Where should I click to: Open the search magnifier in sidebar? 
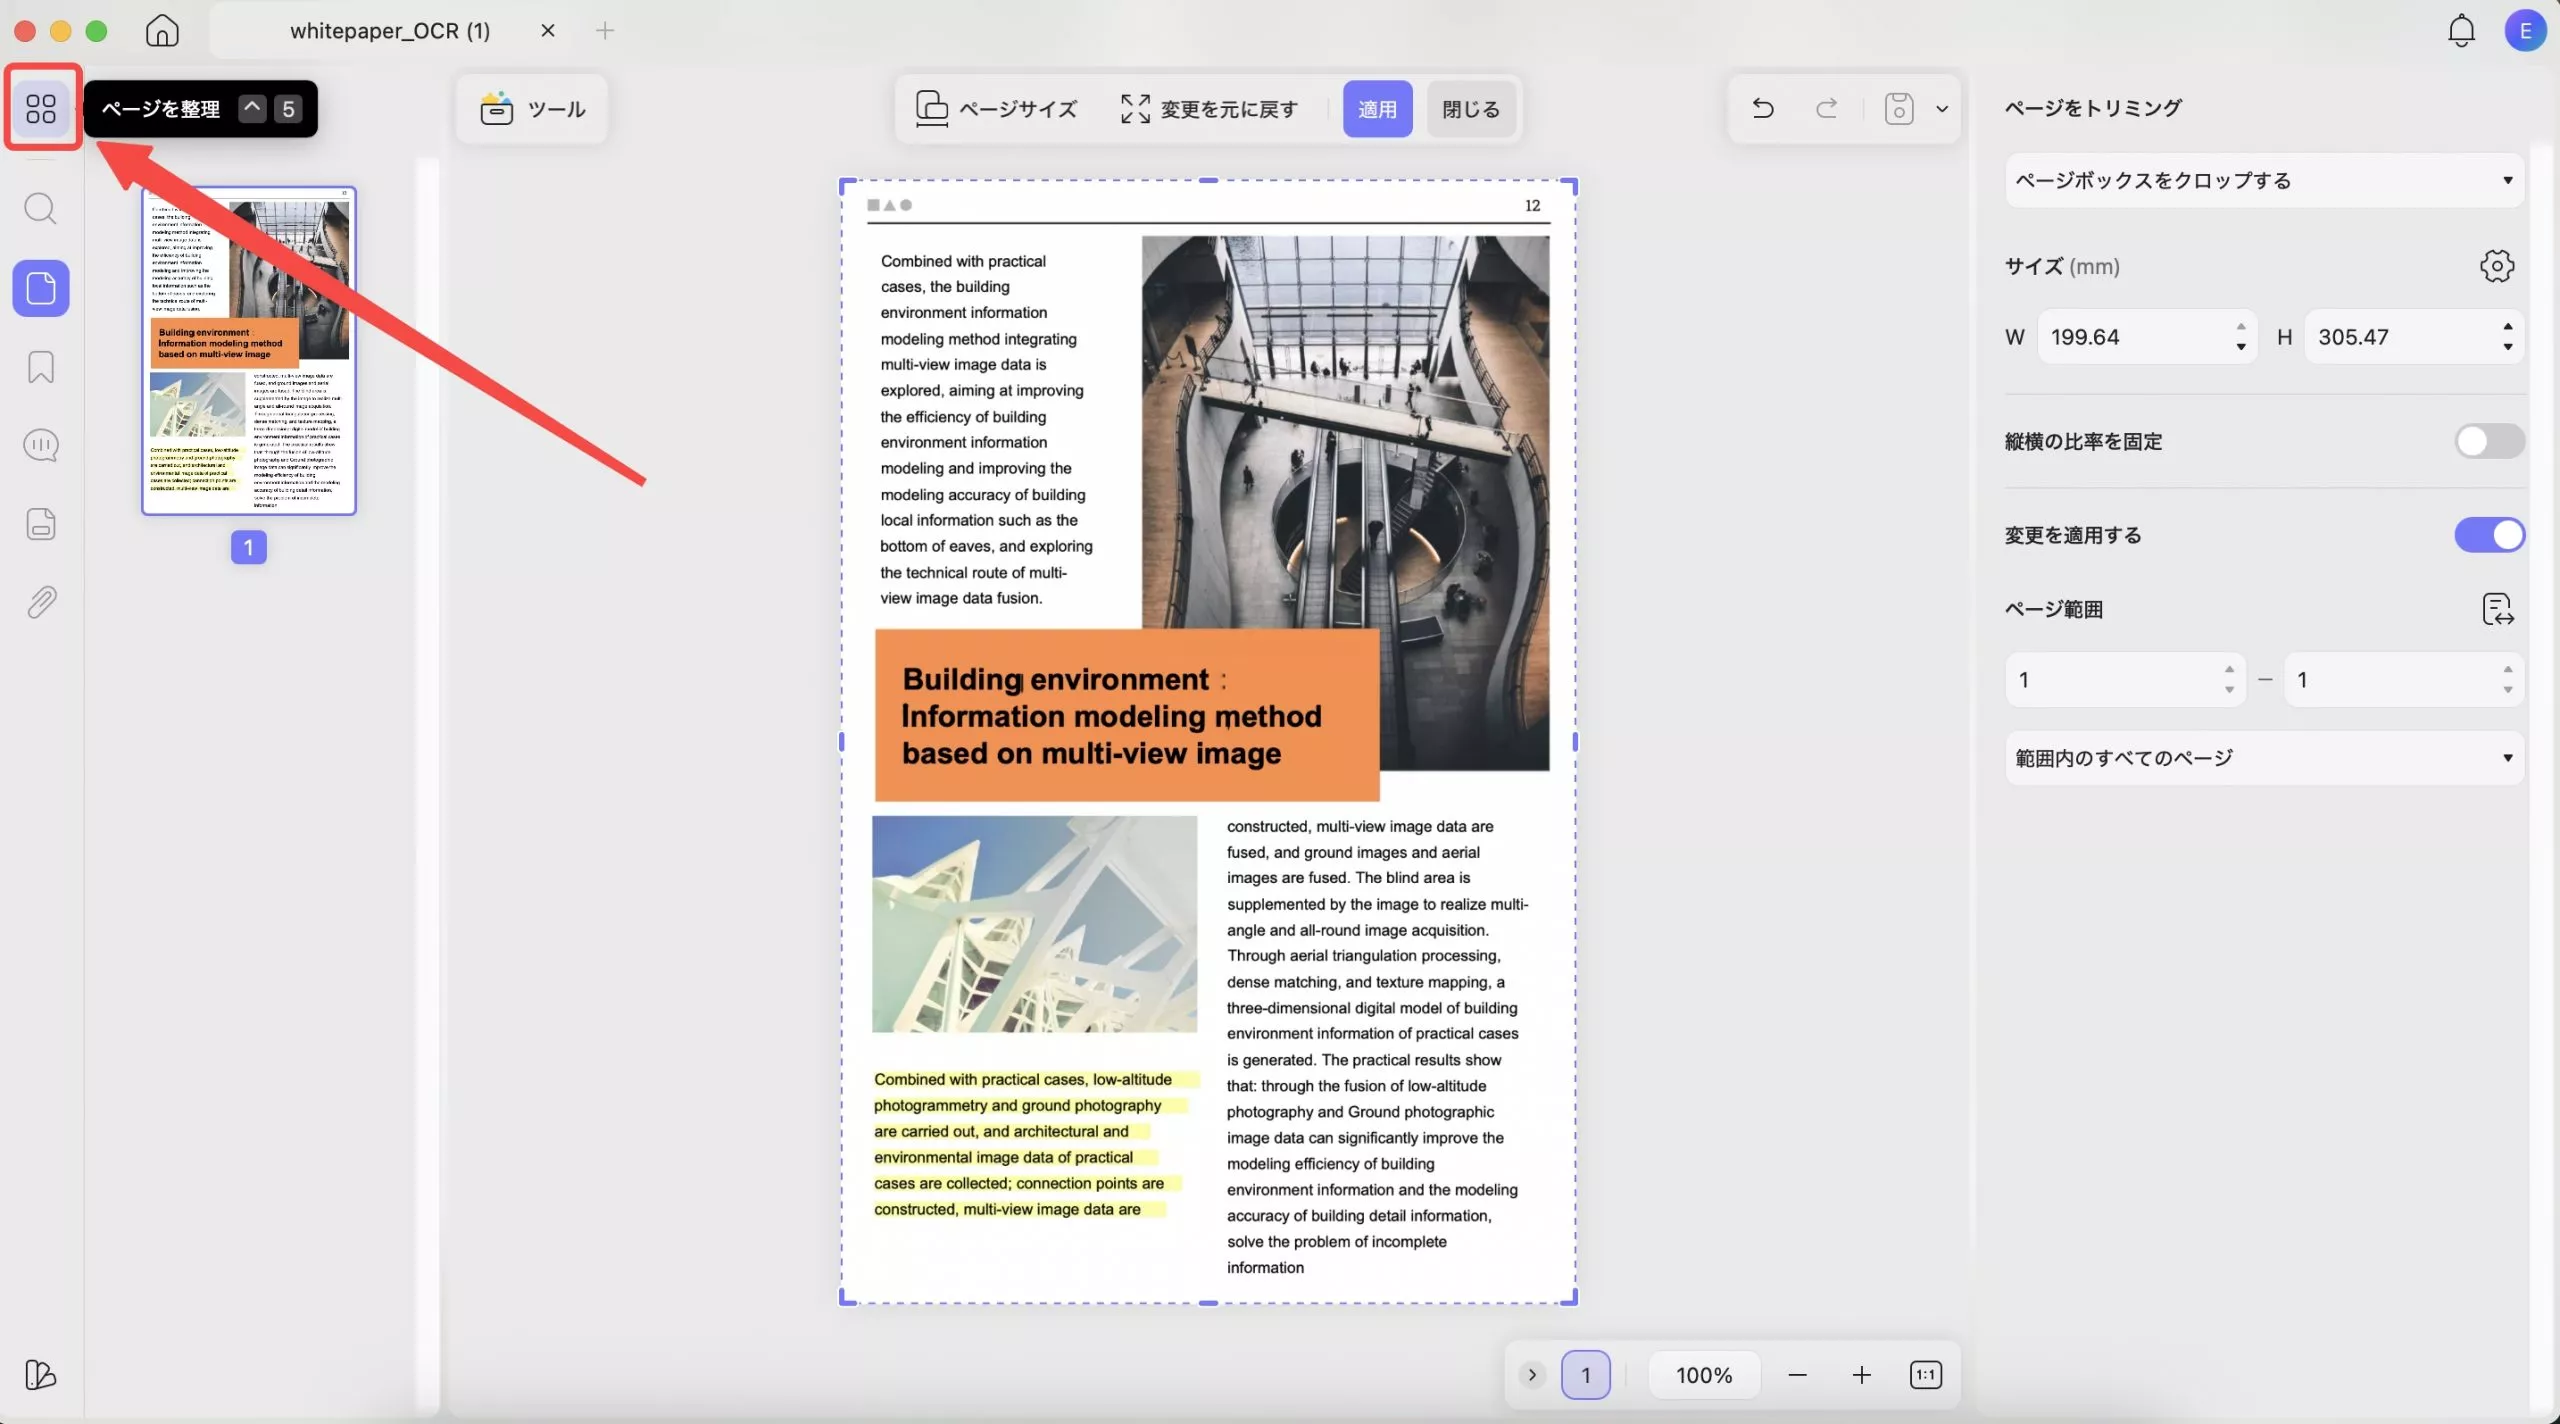pos(41,209)
